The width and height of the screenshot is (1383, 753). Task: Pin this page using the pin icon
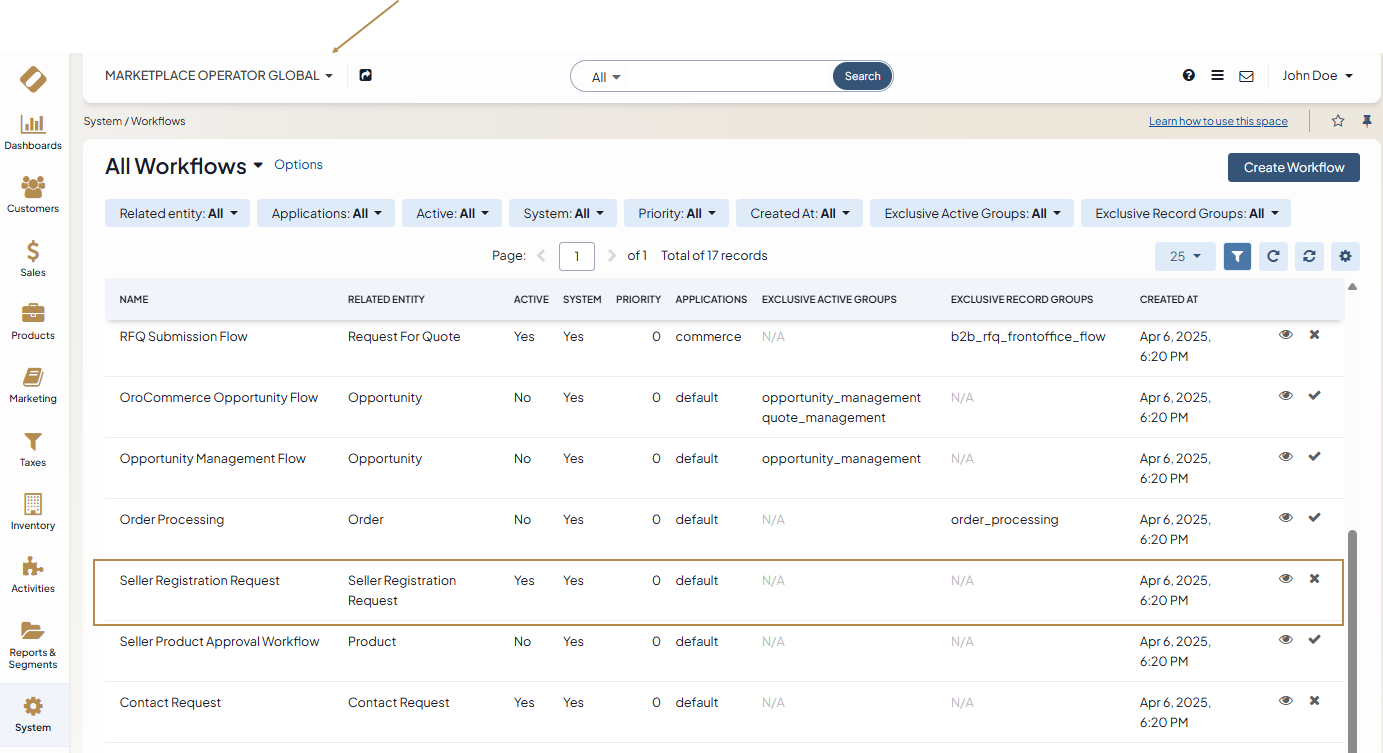[x=1367, y=121]
